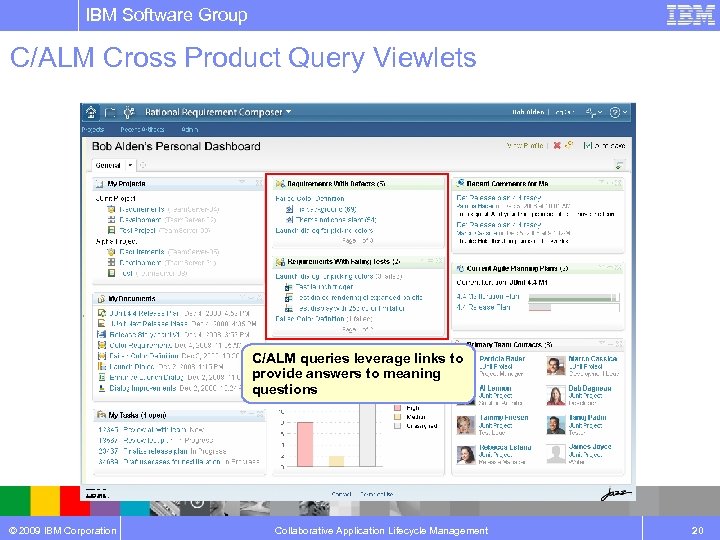Click the Launch Dialog document icon
Image resolution: width=720 pixels, height=540 pixels.
pyautogui.click(x=102, y=366)
